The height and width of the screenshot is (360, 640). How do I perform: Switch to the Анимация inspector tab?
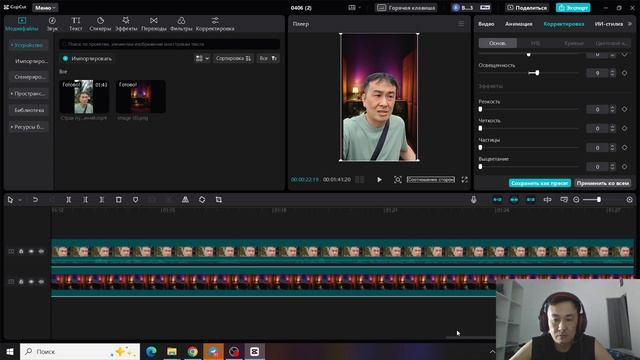[x=518, y=24]
